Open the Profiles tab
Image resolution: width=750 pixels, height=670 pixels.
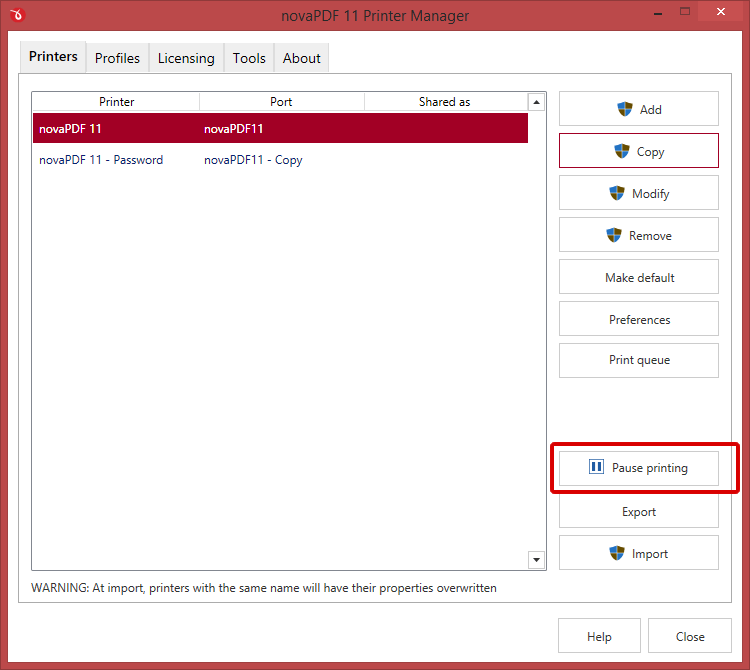(117, 58)
